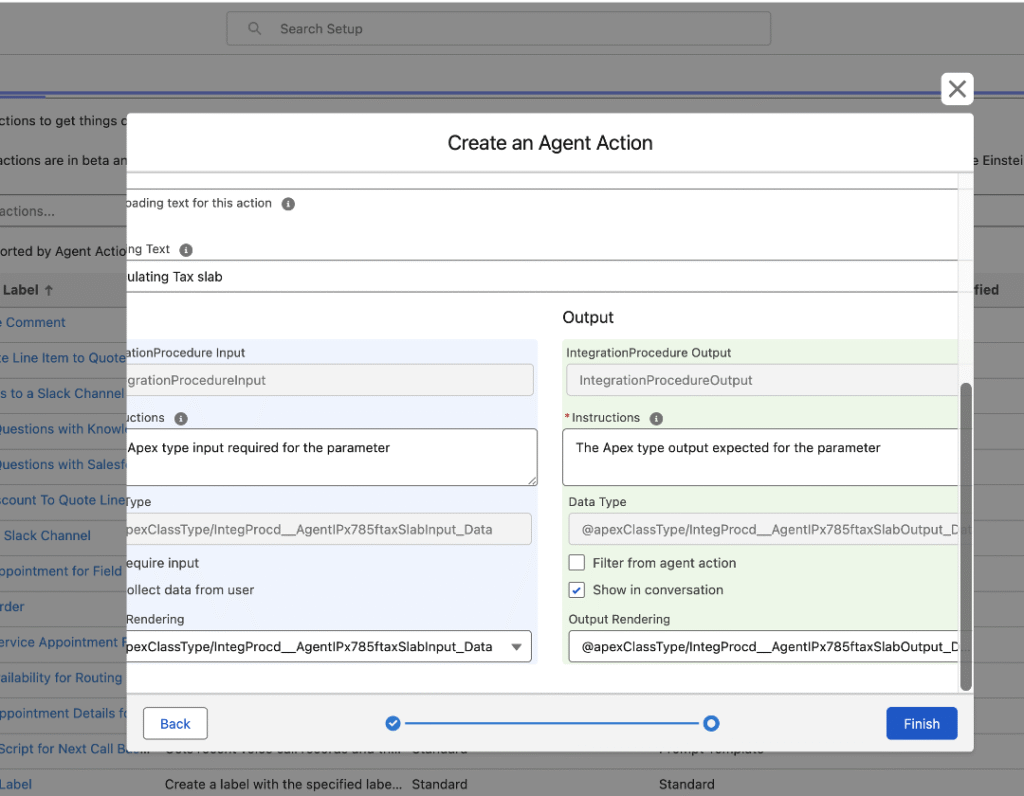Click the Output section heading
Image resolution: width=1024 pixels, height=796 pixels.
pyautogui.click(x=588, y=317)
